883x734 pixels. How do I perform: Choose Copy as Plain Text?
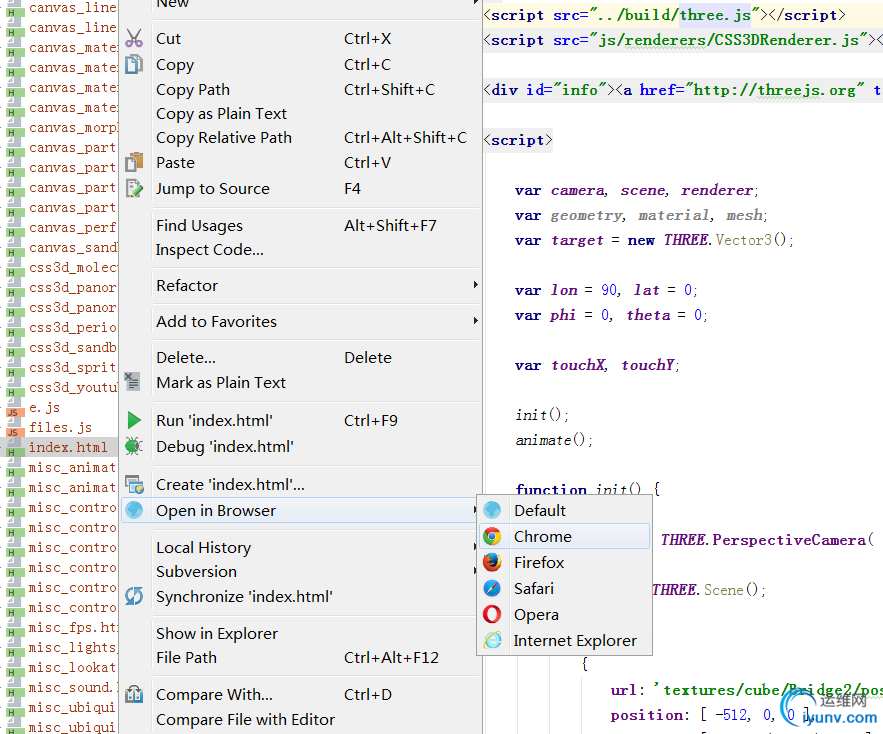[x=301, y=114]
